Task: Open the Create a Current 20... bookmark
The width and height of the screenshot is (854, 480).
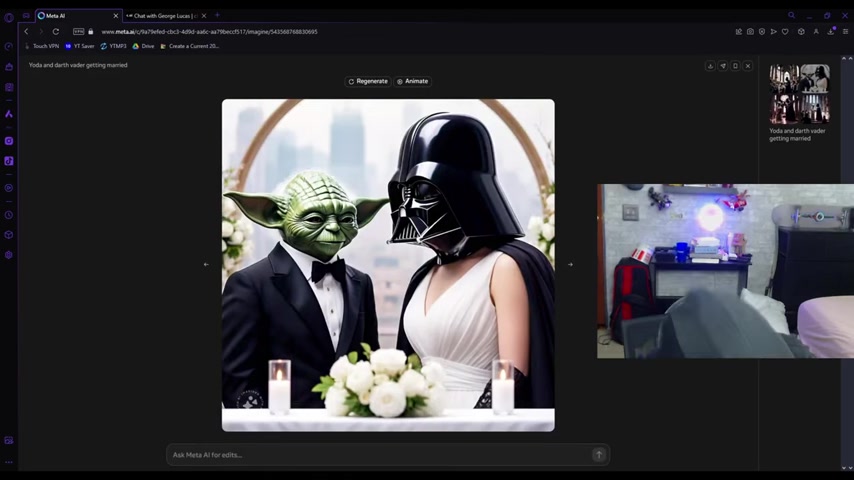Action: pyautogui.click(x=190, y=46)
